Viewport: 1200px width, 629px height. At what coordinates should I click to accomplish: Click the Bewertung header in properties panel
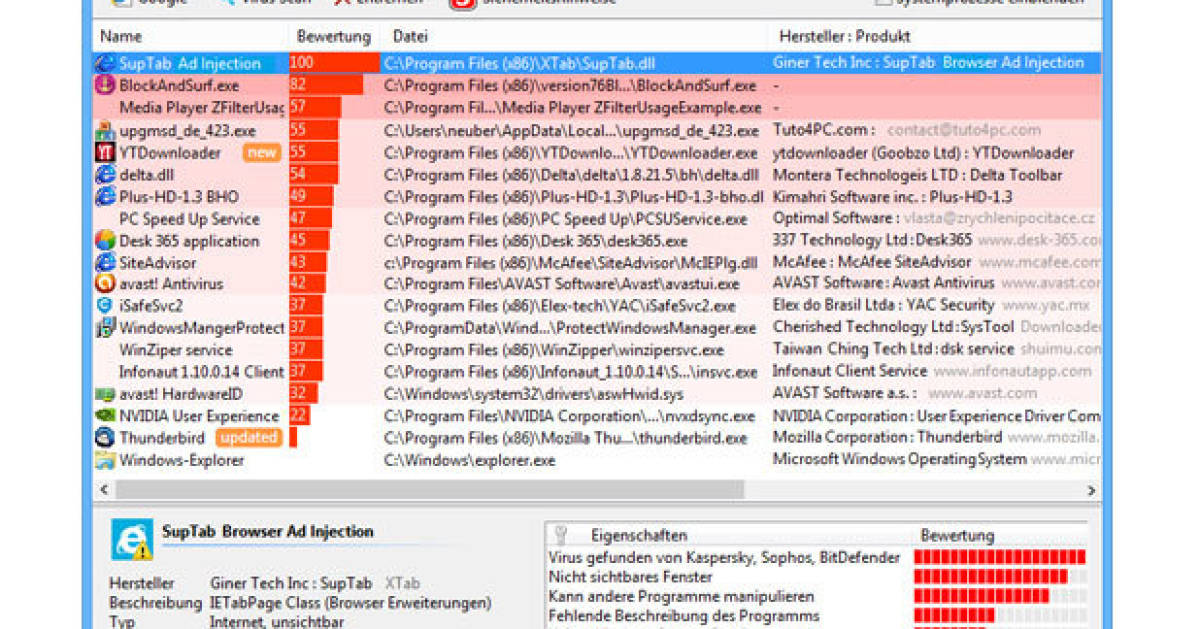[x=957, y=535]
